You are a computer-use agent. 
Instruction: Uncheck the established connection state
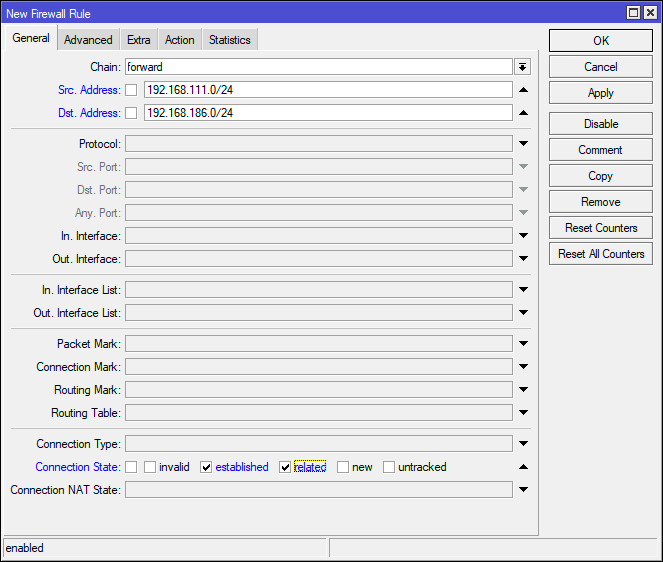click(207, 467)
